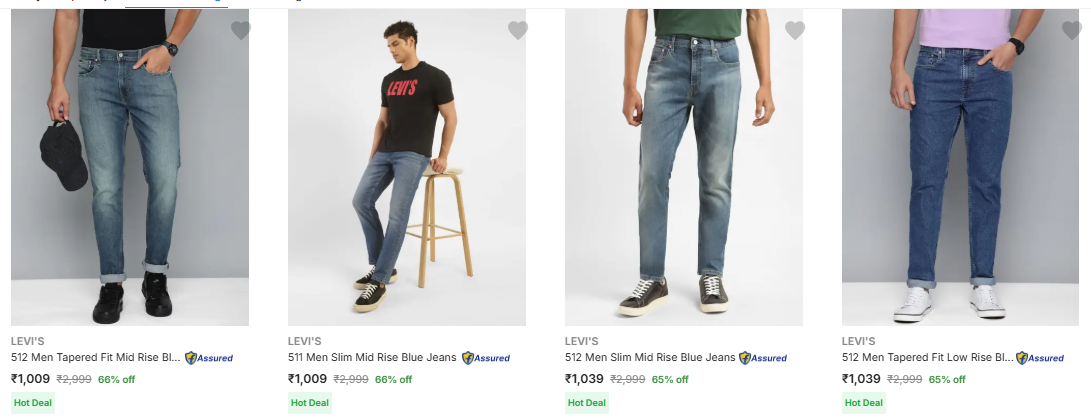Click Assured badge on 511 Slim jeans
This screenshot has height=418, width=1091.
point(486,358)
